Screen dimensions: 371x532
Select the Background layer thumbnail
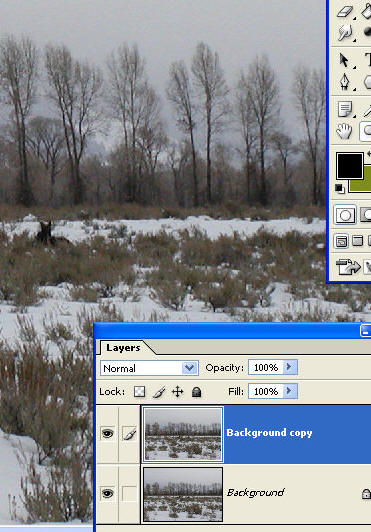coord(183,494)
